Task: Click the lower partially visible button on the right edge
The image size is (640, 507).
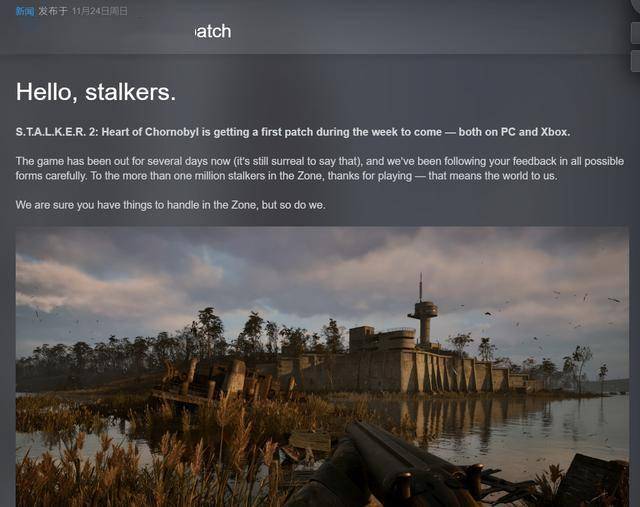Action: [x=635, y=61]
